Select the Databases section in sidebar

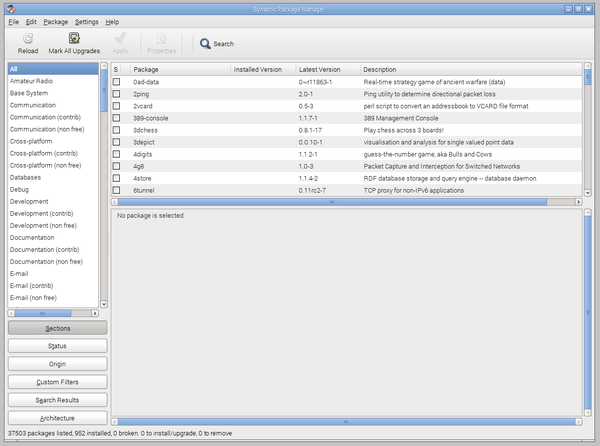pyautogui.click(x=27, y=177)
